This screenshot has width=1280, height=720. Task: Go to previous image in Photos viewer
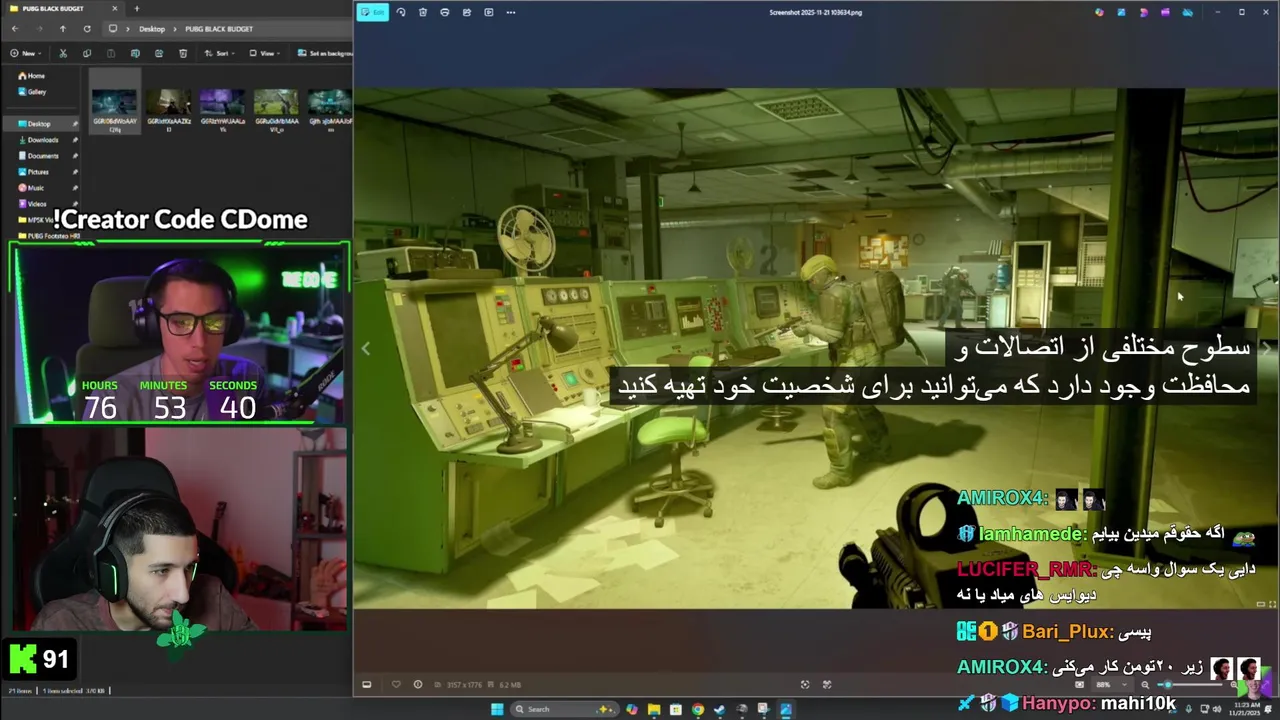[x=366, y=348]
